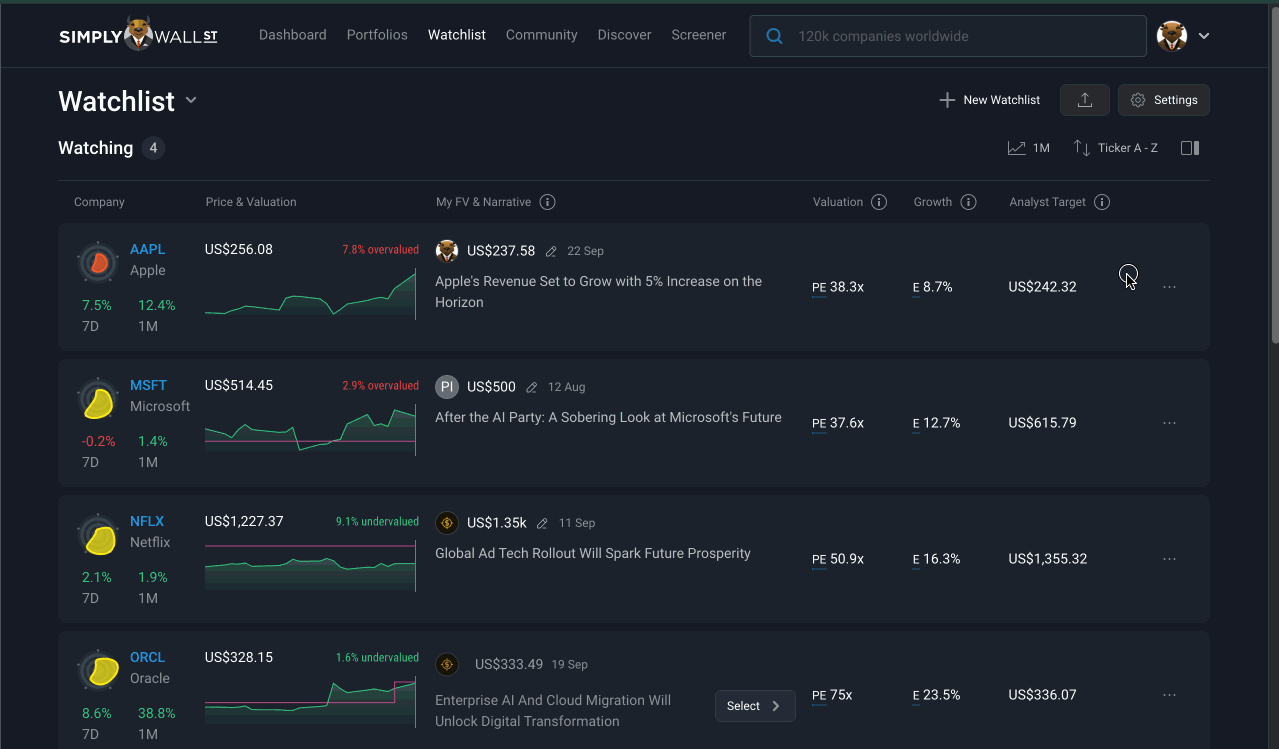Image resolution: width=1279 pixels, height=749 pixels.
Task: Open Global Ad Tech Rollout narrative
Action: point(593,553)
